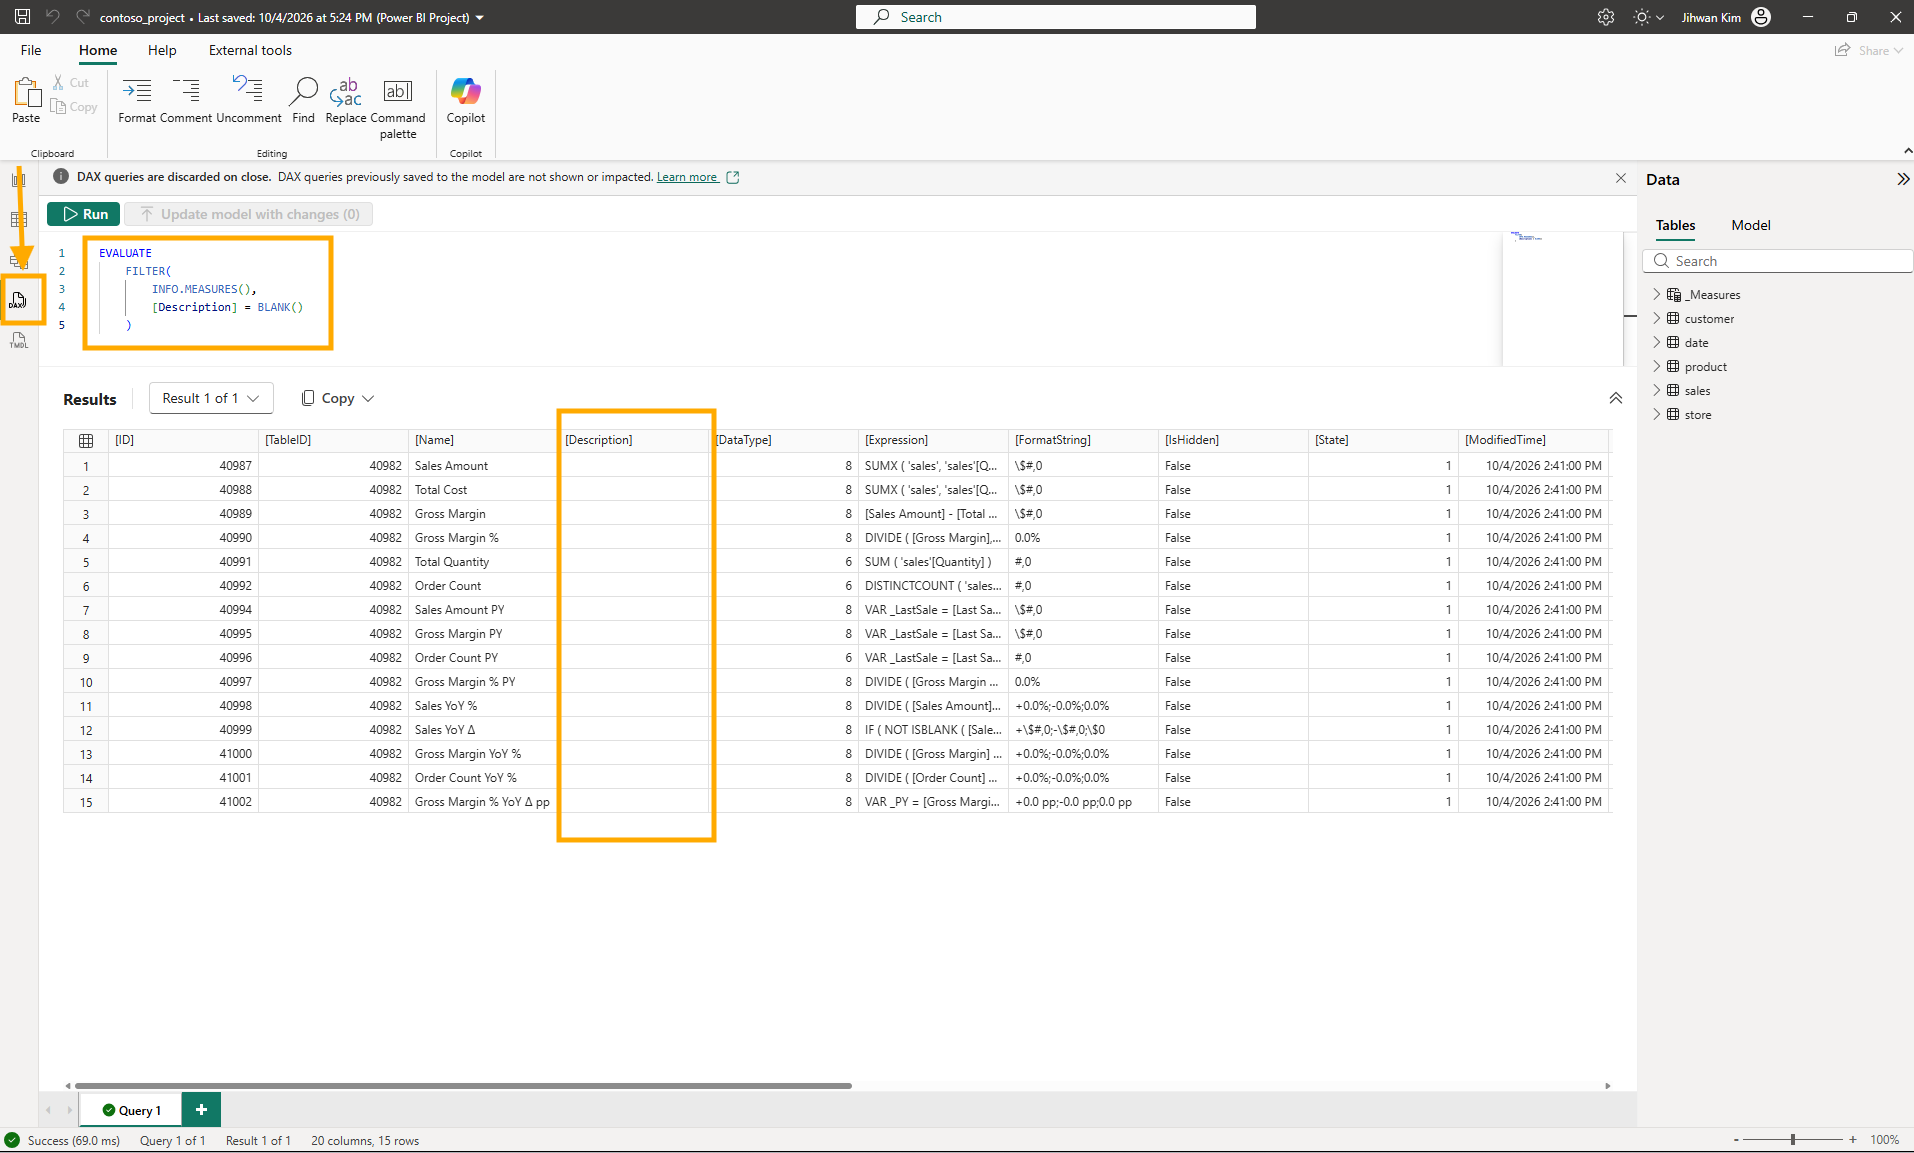Click the save icon in title bar
Viewport: 1914px width, 1153px height.
pyautogui.click(x=22, y=17)
